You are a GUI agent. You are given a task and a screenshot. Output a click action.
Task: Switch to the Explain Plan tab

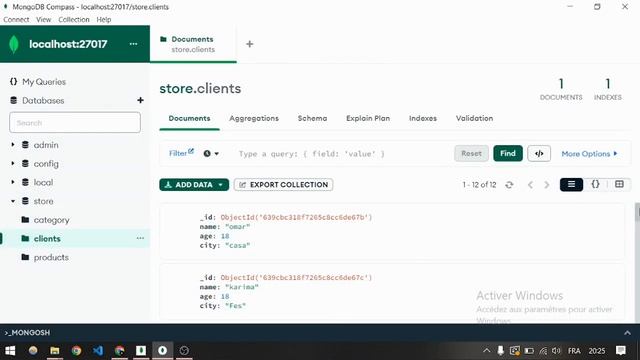click(x=368, y=118)
